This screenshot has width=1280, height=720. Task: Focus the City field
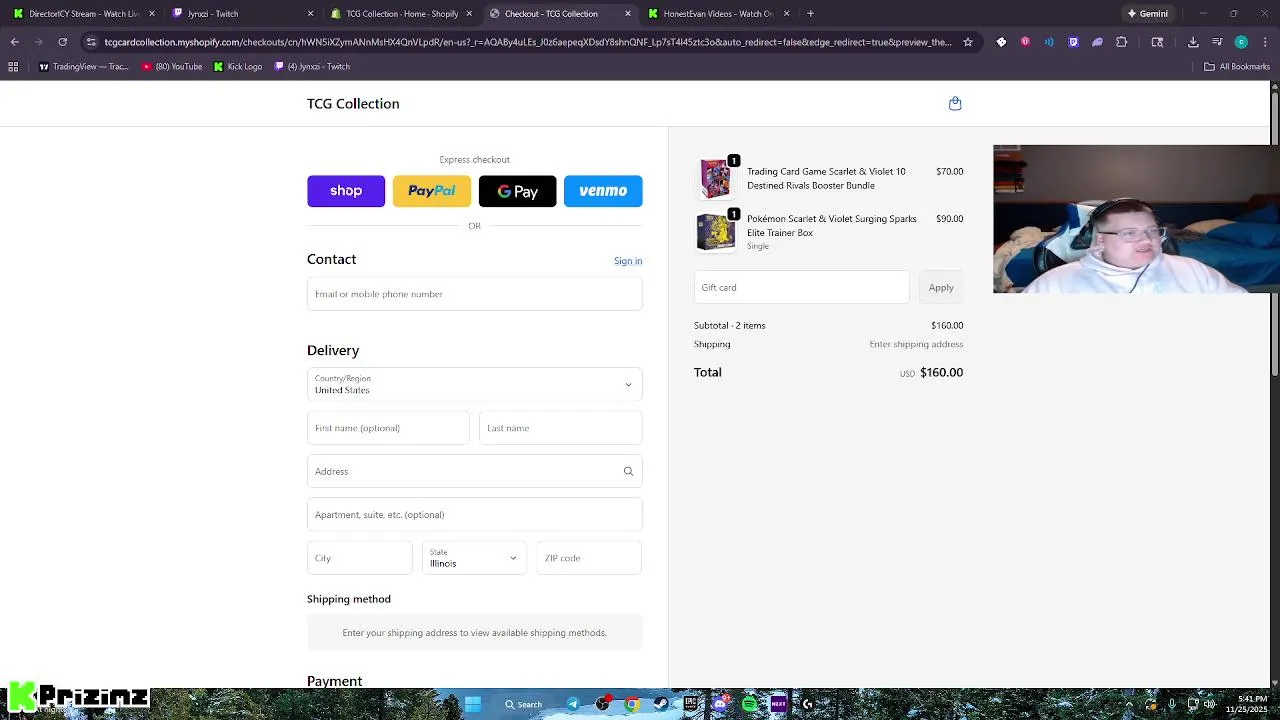pos(359,558)
